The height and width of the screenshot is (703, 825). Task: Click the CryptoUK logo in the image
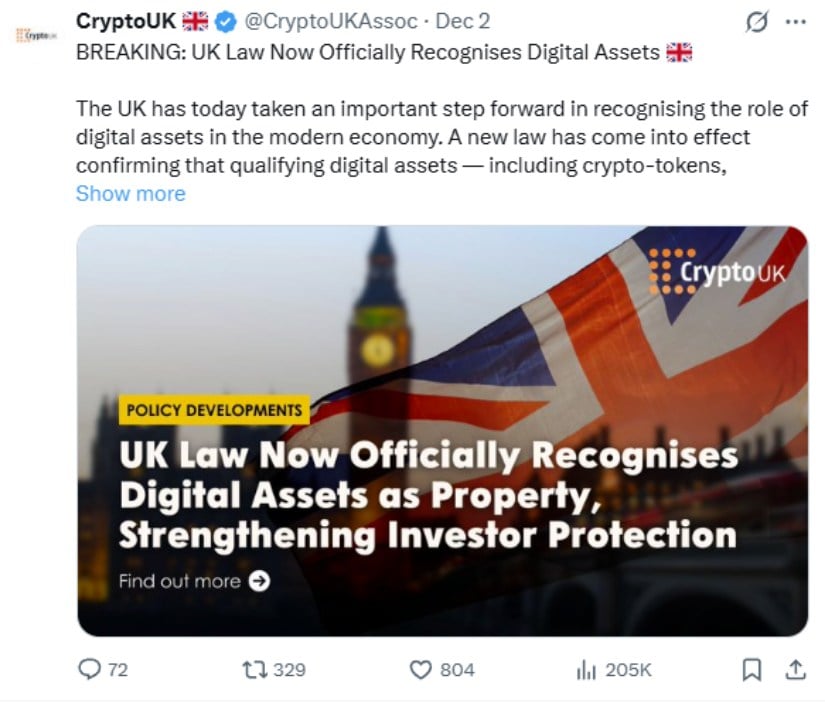coord(717,271)
